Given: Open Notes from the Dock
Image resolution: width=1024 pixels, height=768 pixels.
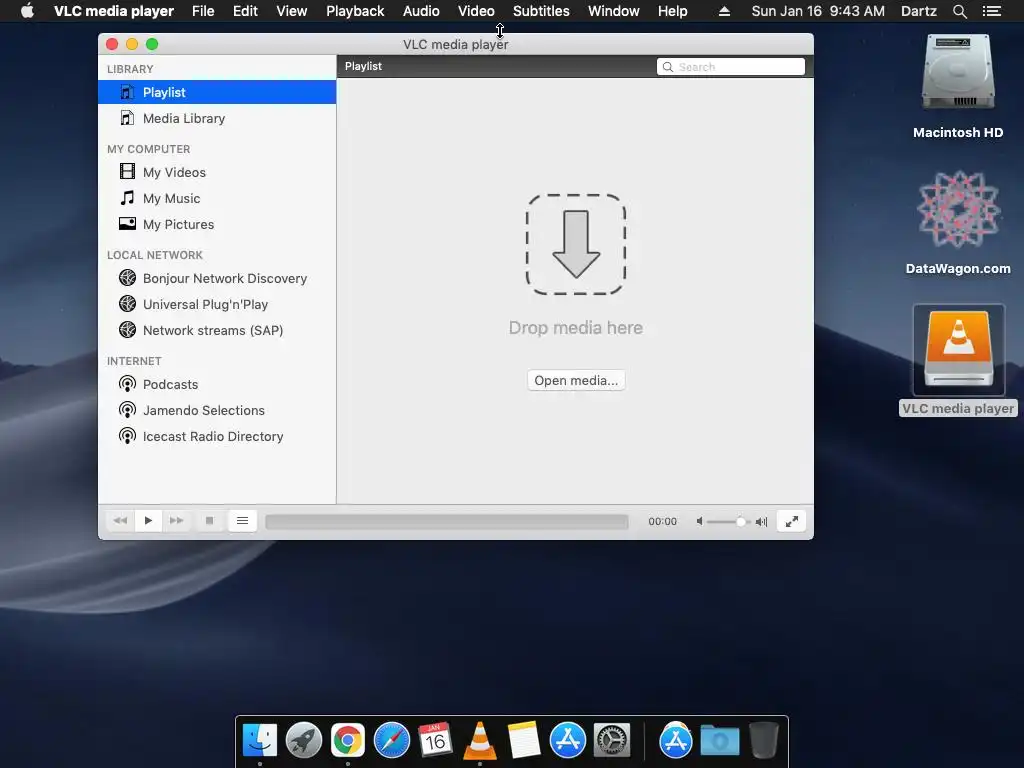Looking at the screenshot, I should (x=524, y=740).
